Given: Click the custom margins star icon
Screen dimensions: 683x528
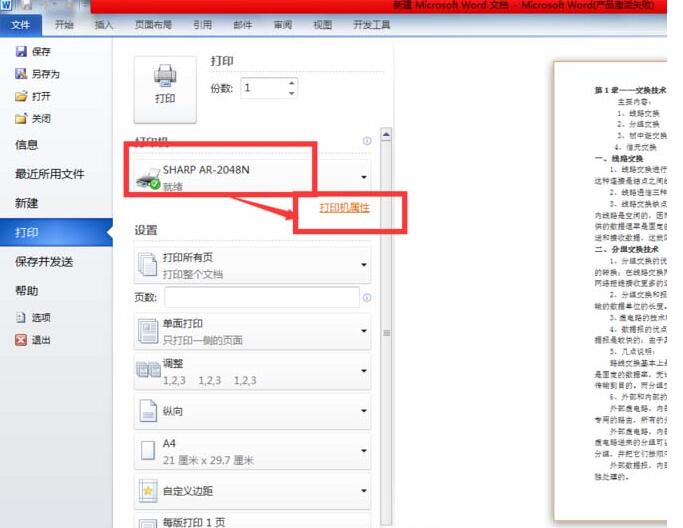Looking at the screenshot, I should point(148,491).
